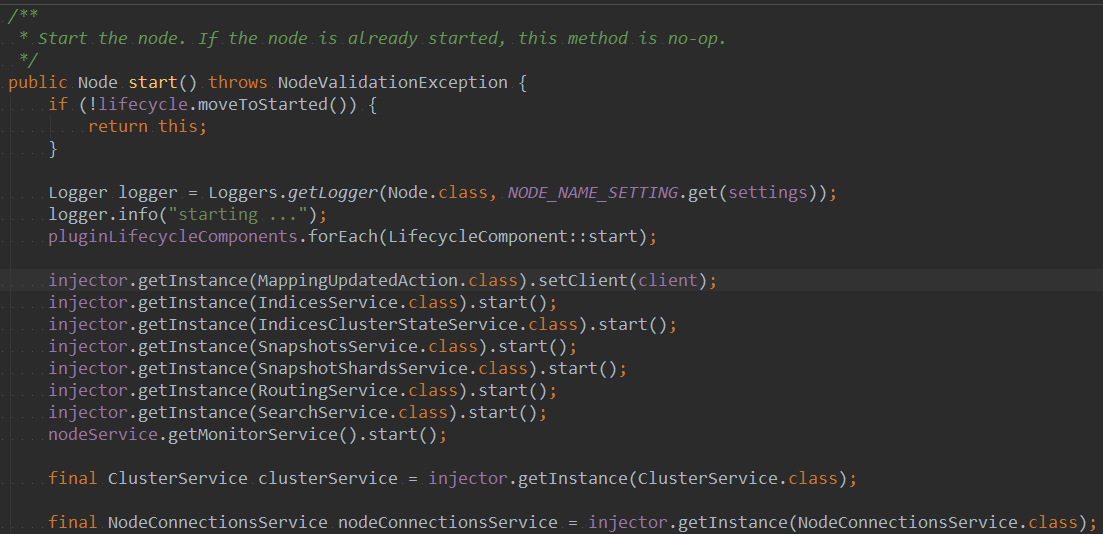
Task: Click 'IndicesClusterStateService' class reference
Action: (388, 325)
